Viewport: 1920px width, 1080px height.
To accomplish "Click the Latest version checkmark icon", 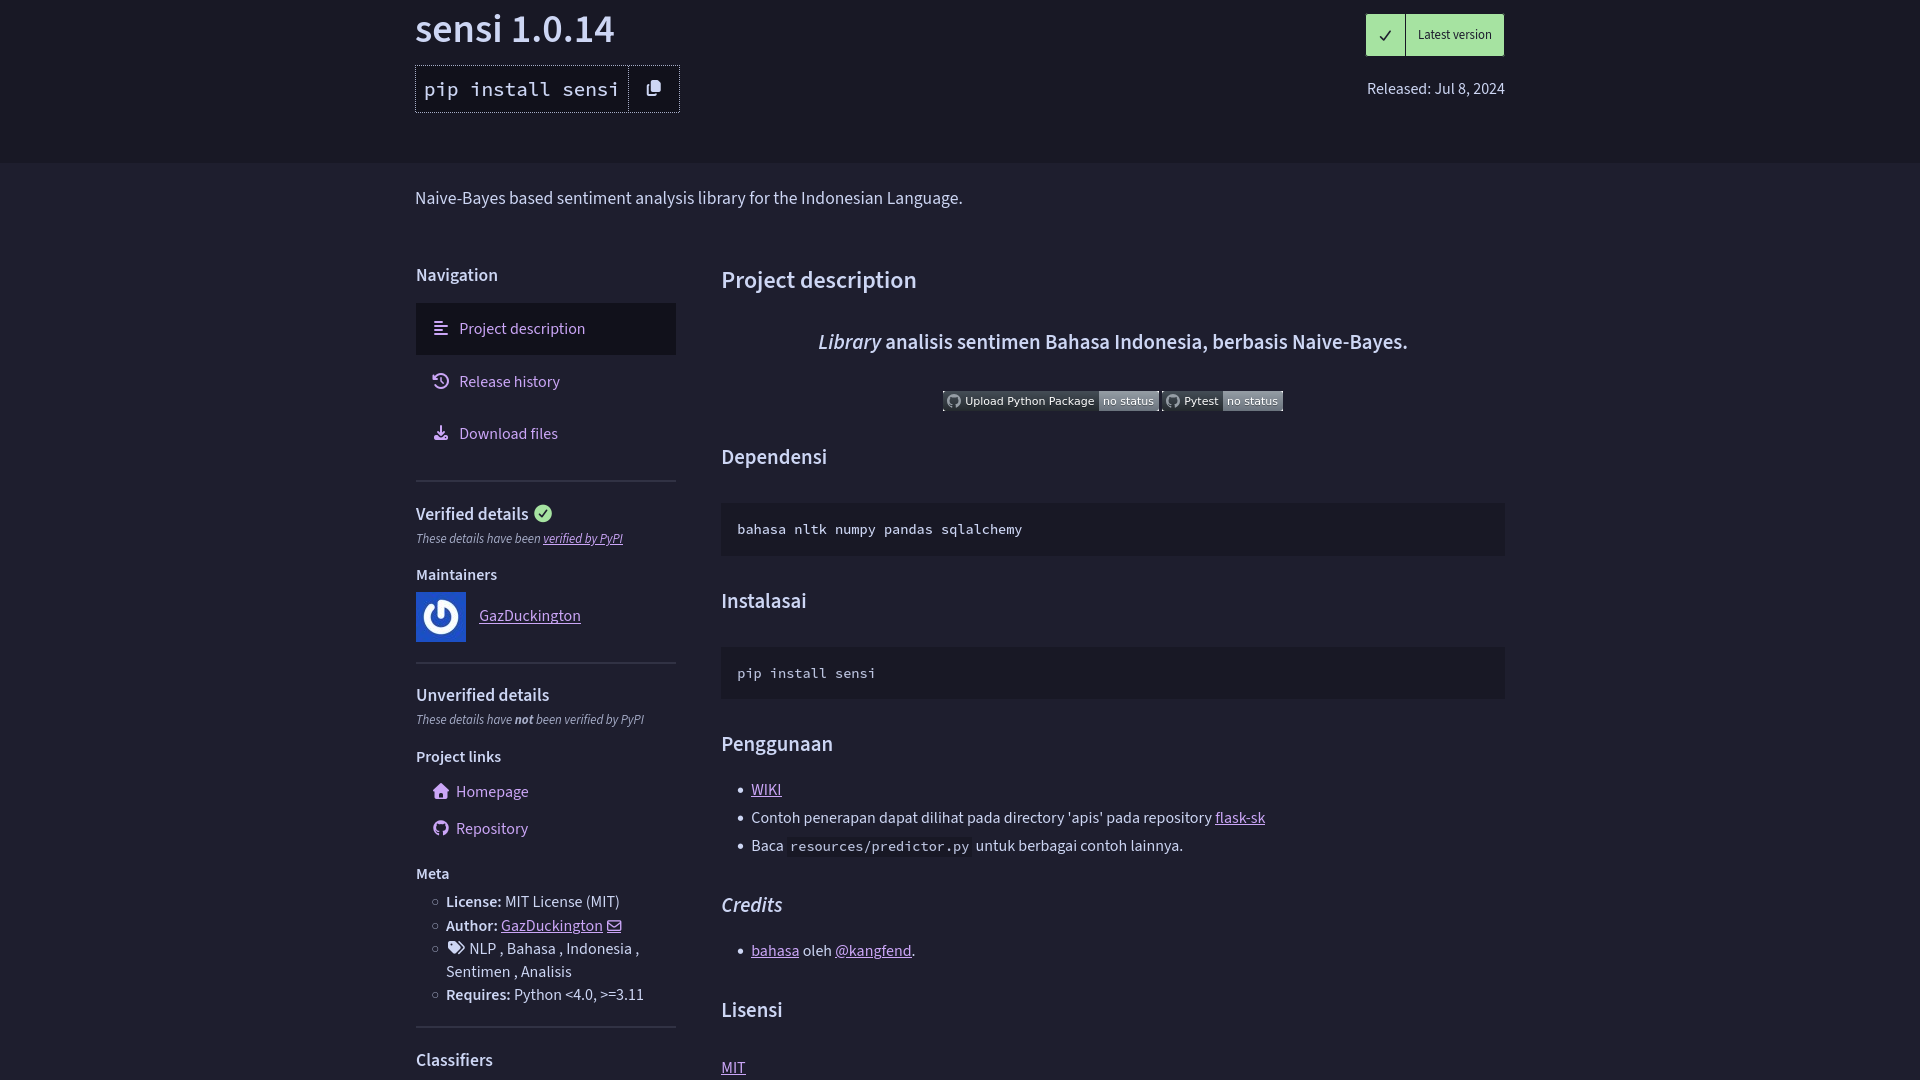I will coord(1385,35).
